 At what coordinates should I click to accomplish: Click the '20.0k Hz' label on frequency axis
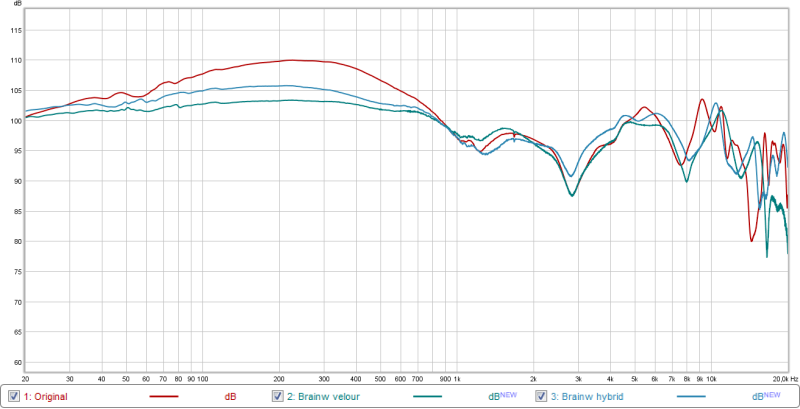pos(783,380)
